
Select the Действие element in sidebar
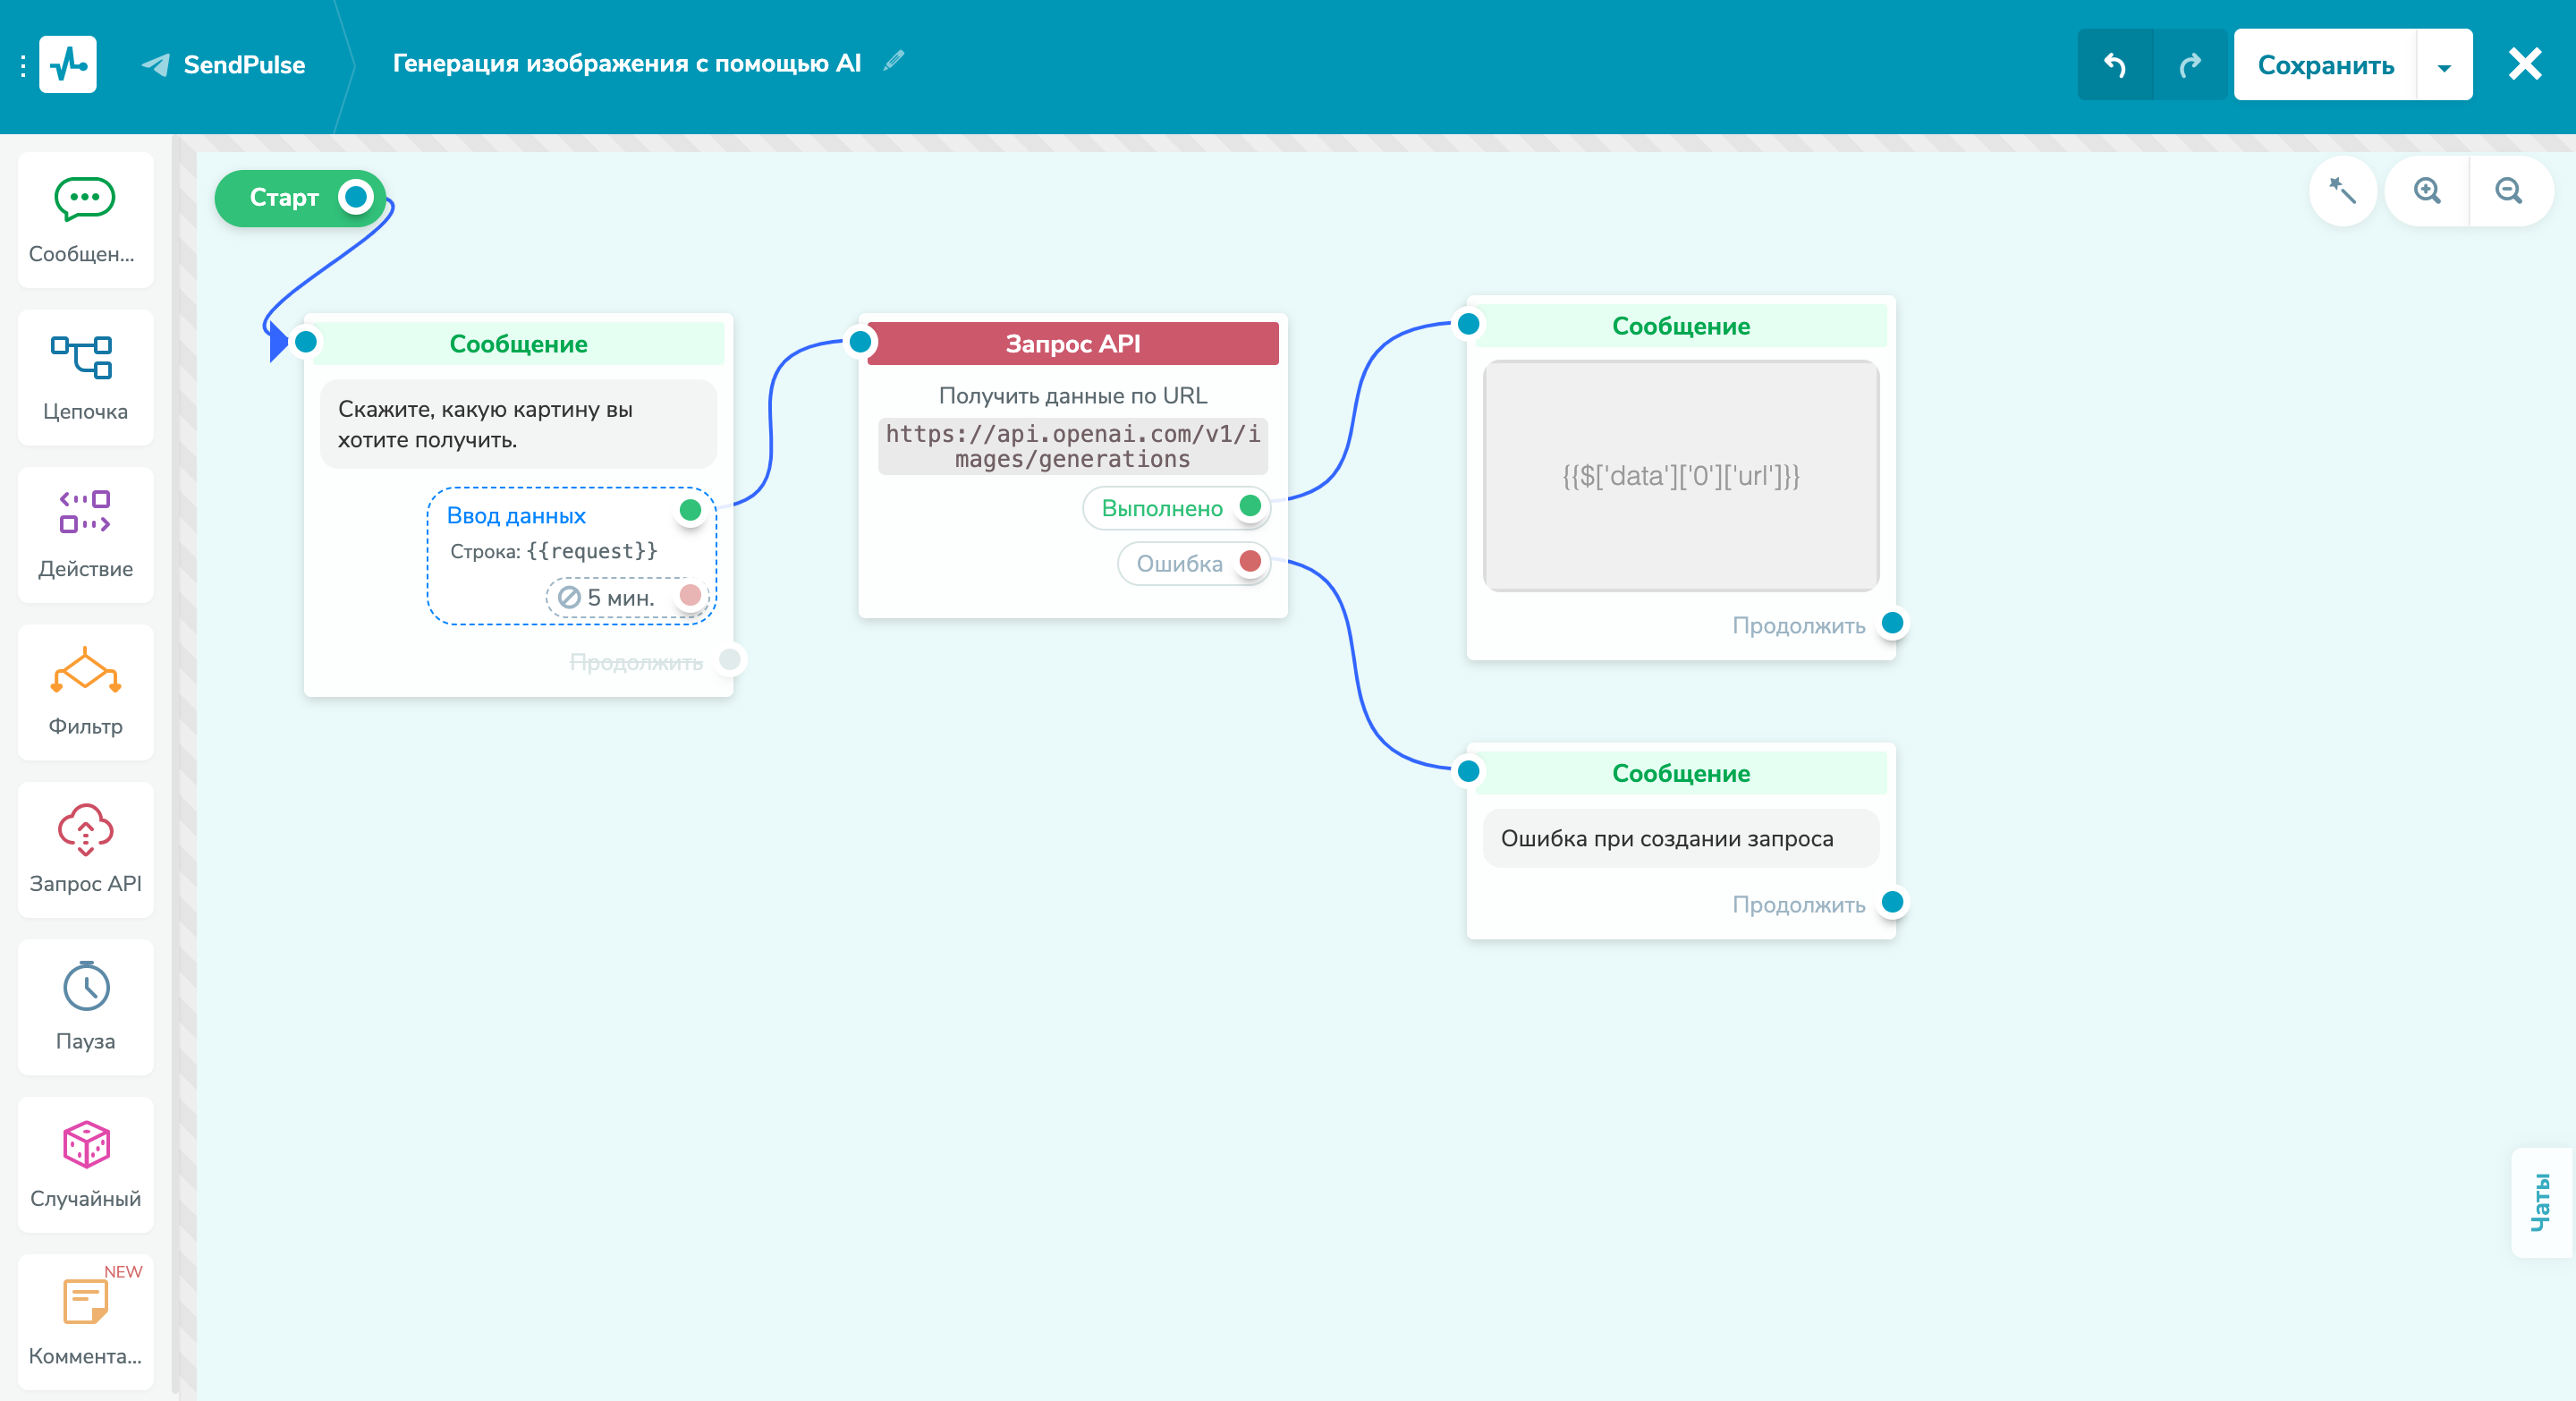coord(85,535)
